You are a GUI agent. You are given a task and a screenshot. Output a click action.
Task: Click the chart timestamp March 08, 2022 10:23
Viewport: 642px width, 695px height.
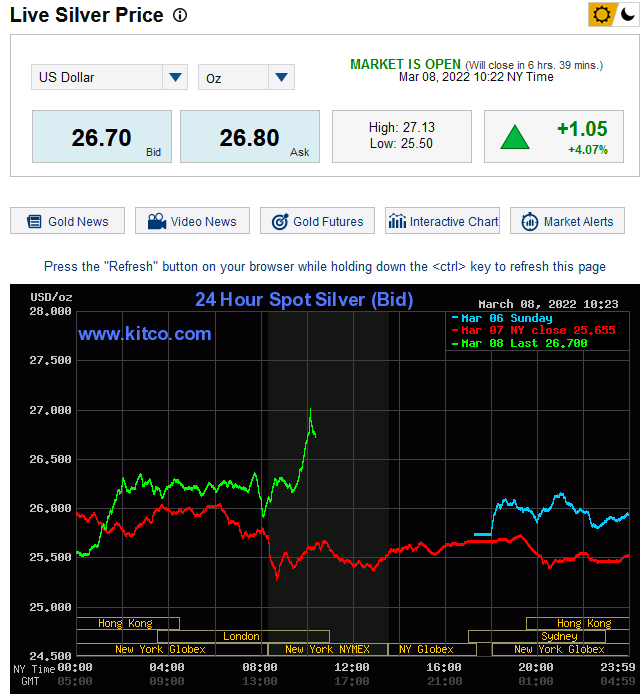548,304
